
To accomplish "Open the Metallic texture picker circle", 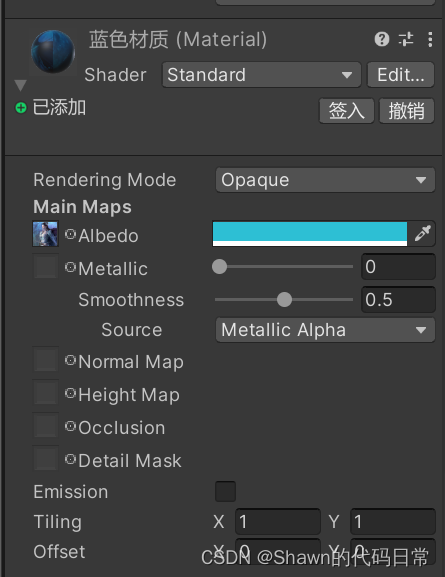I will [x=70, y=267].
